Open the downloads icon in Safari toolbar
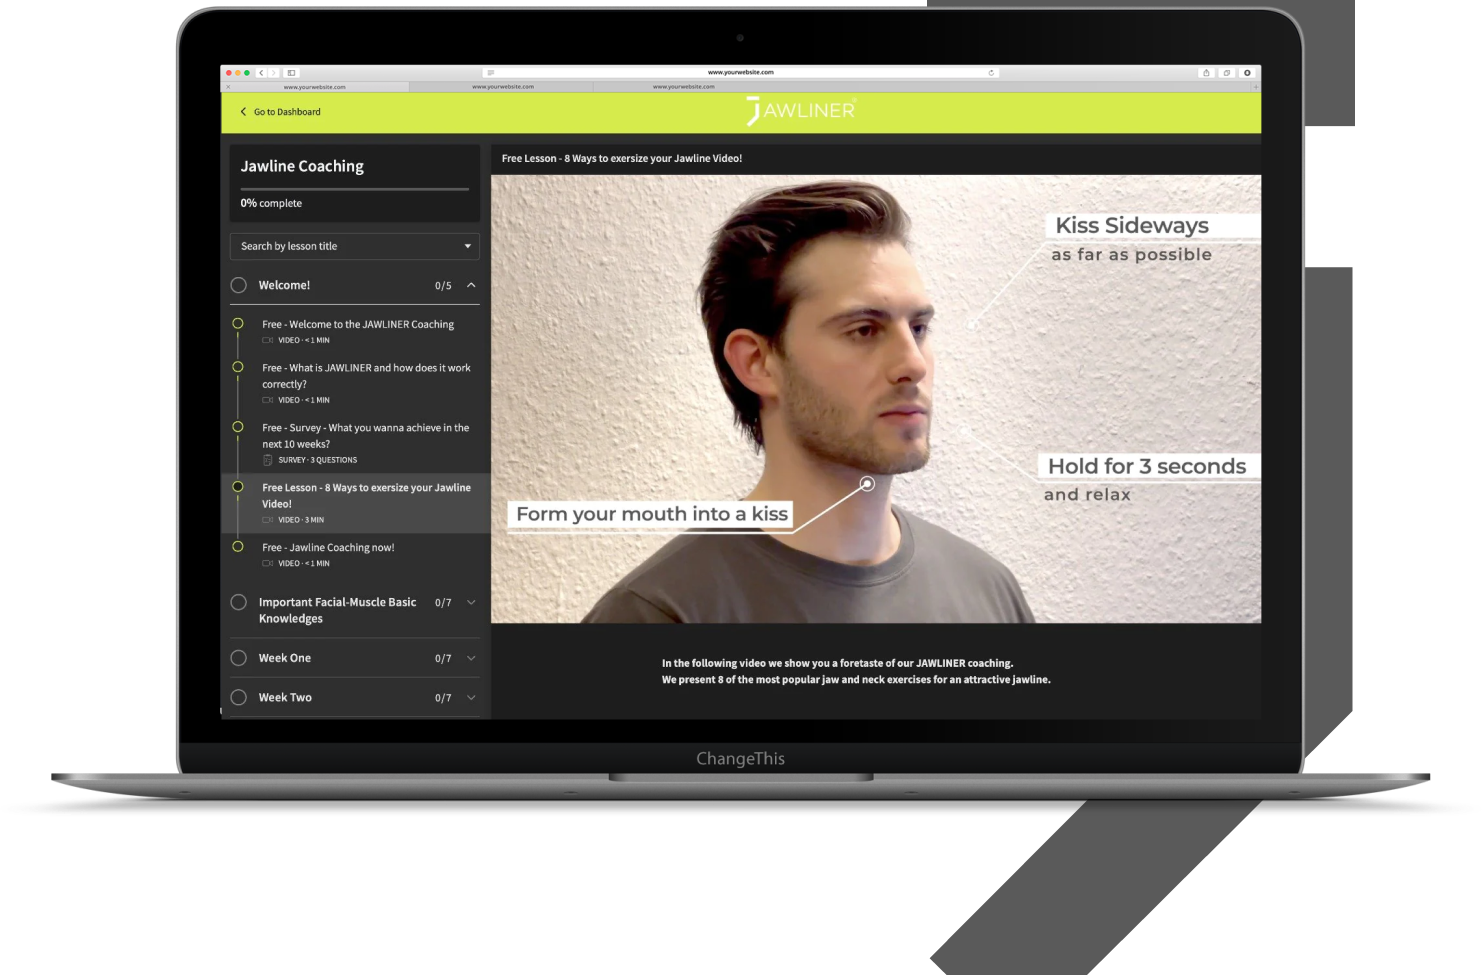 (x=1247, y=73)
